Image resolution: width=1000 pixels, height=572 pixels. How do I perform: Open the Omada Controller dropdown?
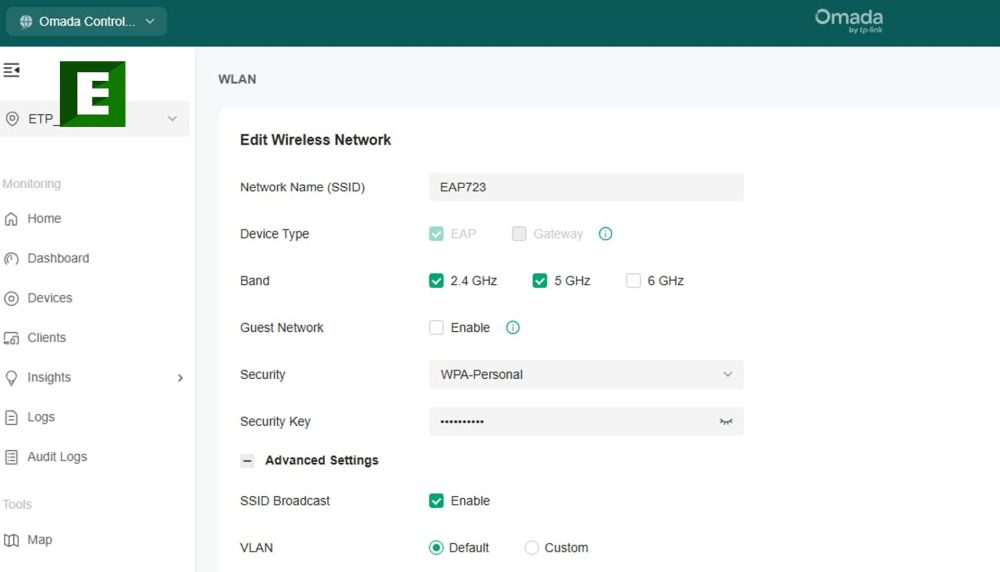coord(87,21)
